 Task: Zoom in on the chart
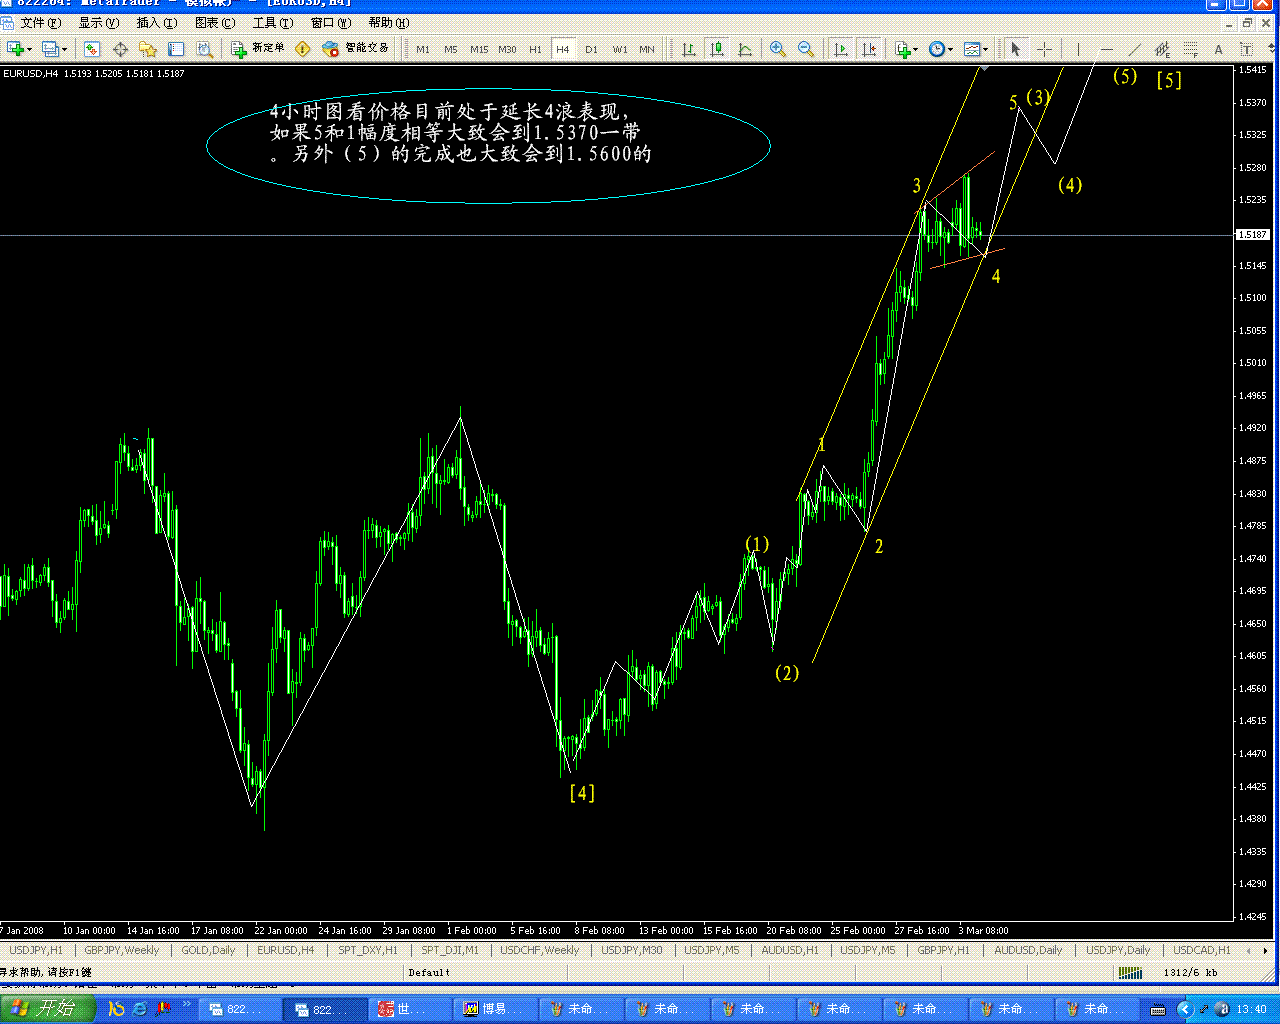coord(777,48)
